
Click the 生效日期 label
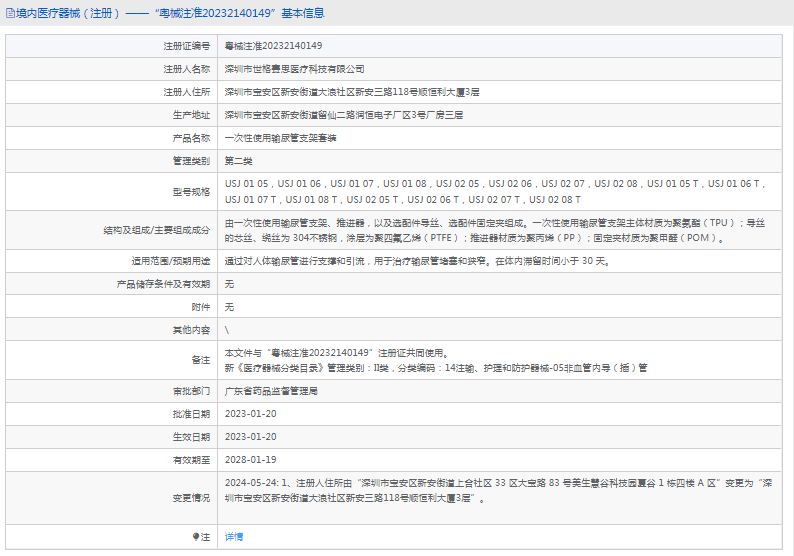tap(191, 437)
